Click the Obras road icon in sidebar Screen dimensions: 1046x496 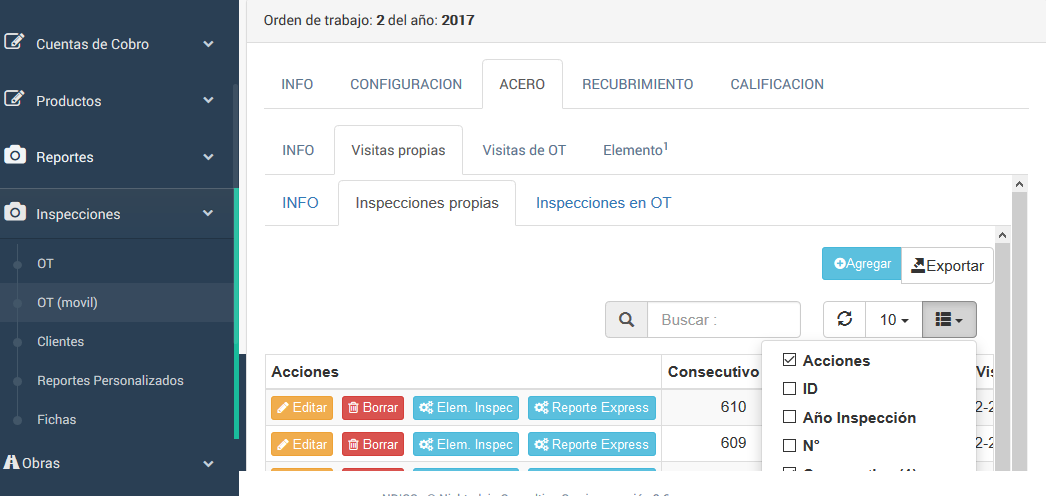point(12,462)
